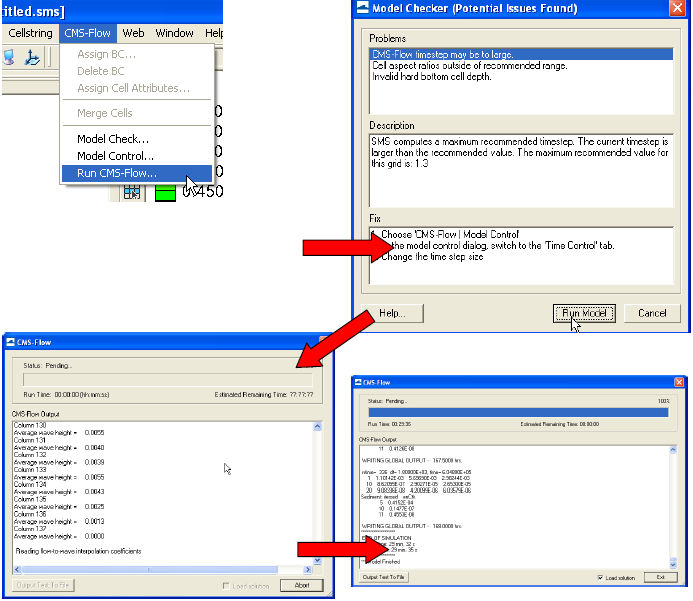Viewport: 693px width, 601px height.
Task: Click the 100% progress label
Action: click(663, 401)
